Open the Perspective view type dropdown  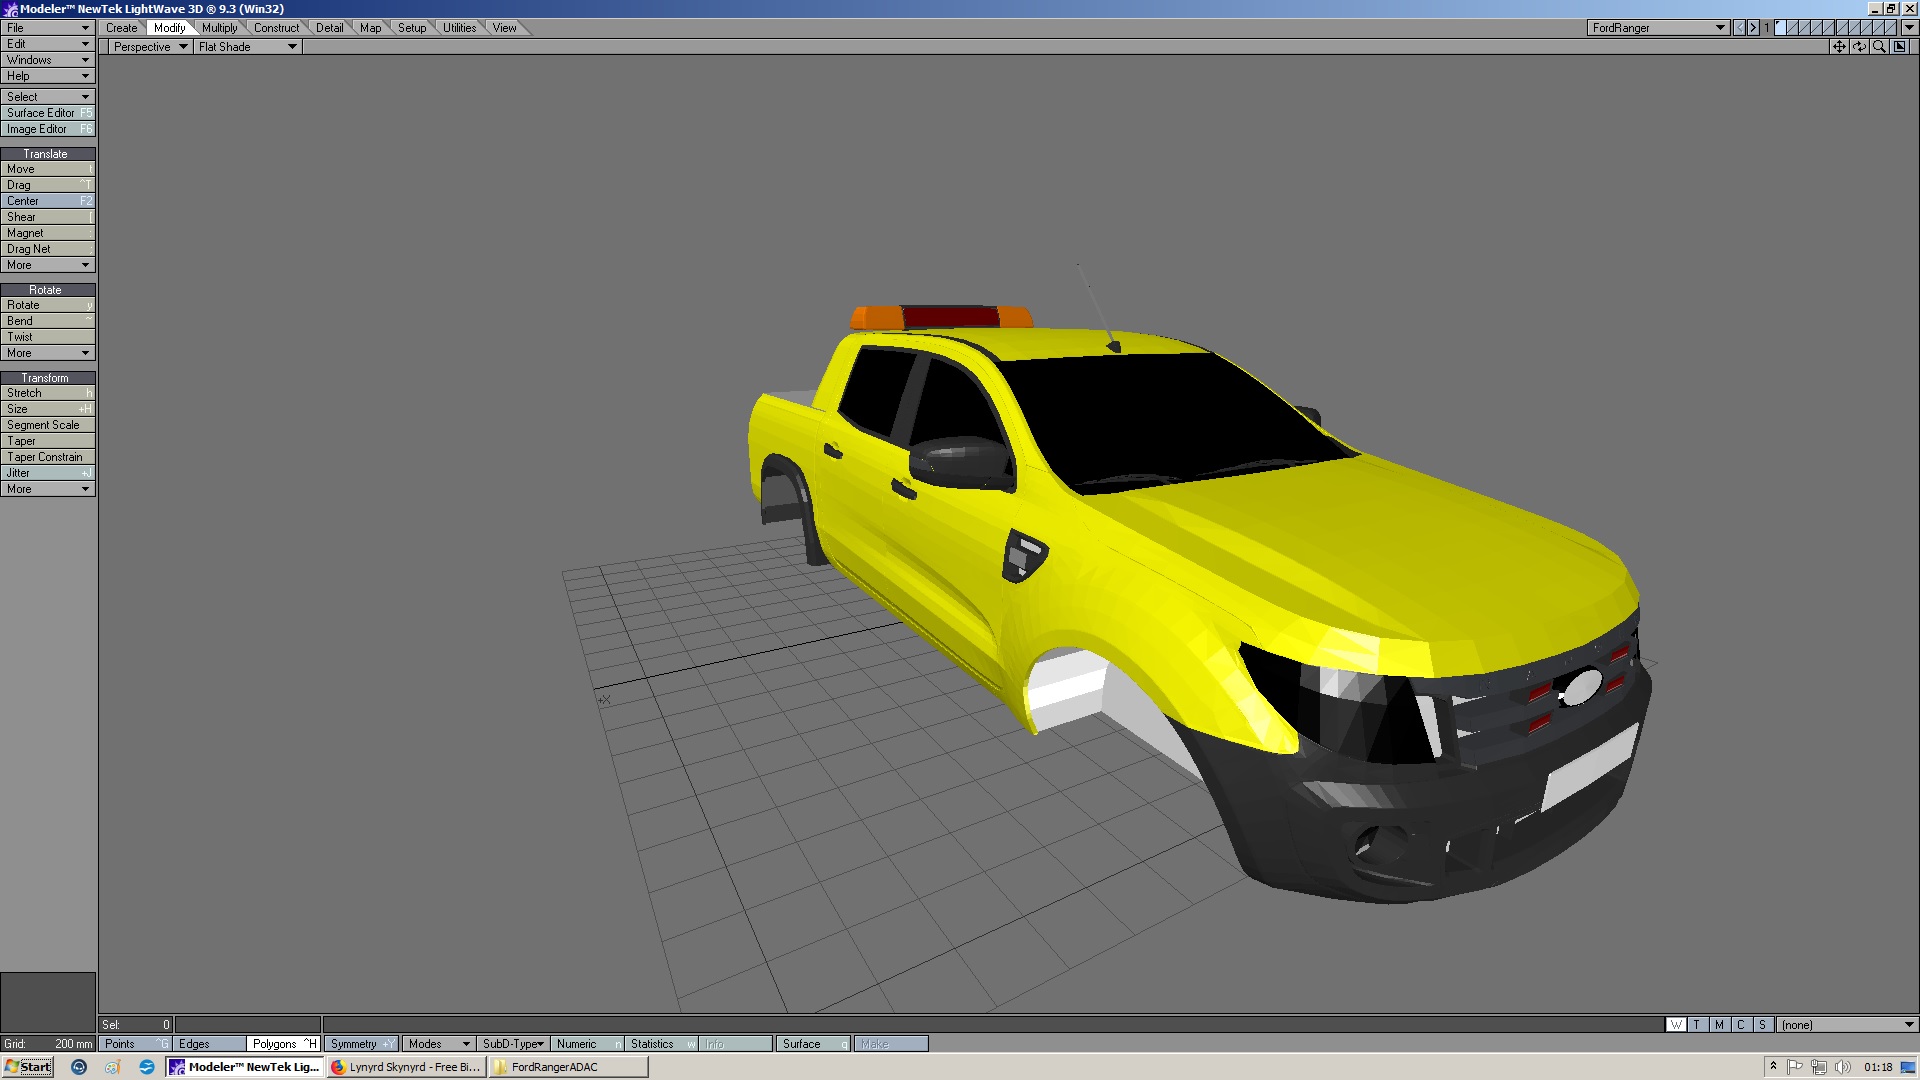pos(150,47)
